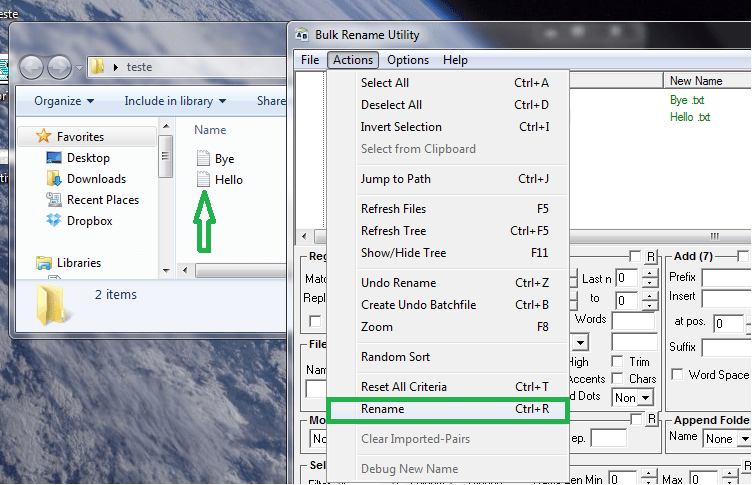Image resolution: width=752 pixels, height=485 pixels.
Task: Open the Options menu
Action: pyautogui.click(x=408, y=60)
